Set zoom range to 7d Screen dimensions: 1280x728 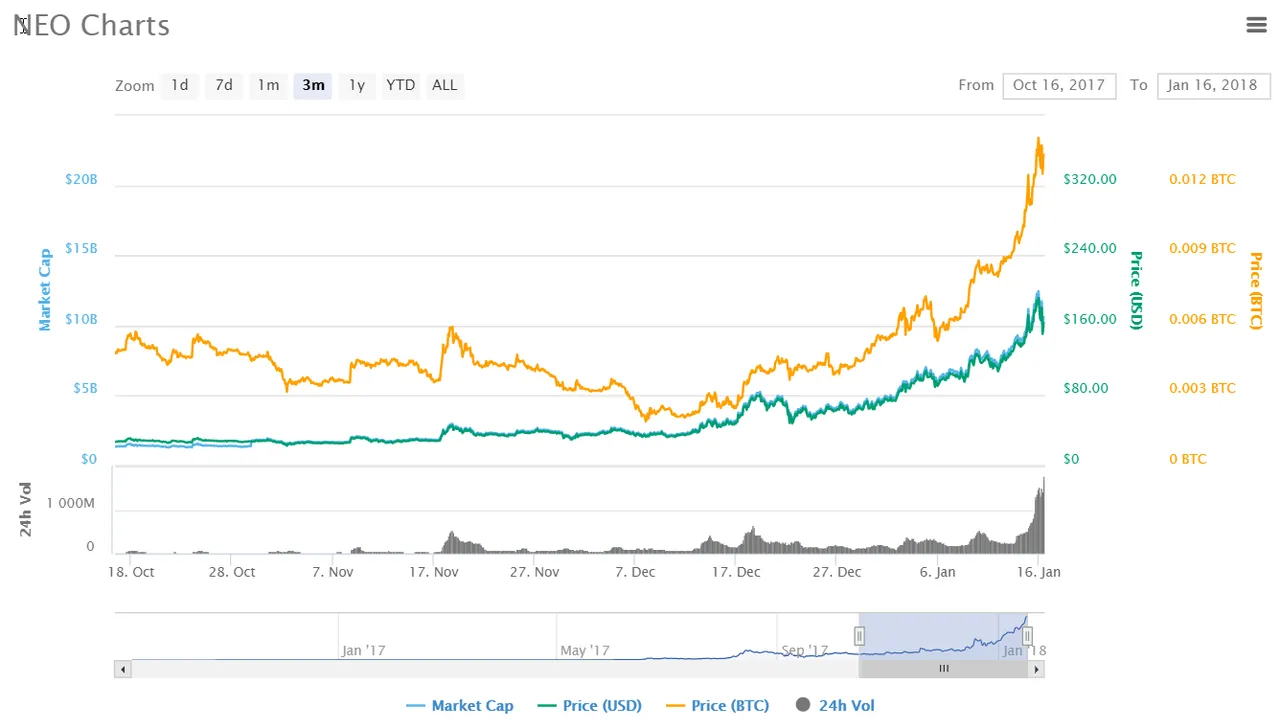tap(224, 85)
